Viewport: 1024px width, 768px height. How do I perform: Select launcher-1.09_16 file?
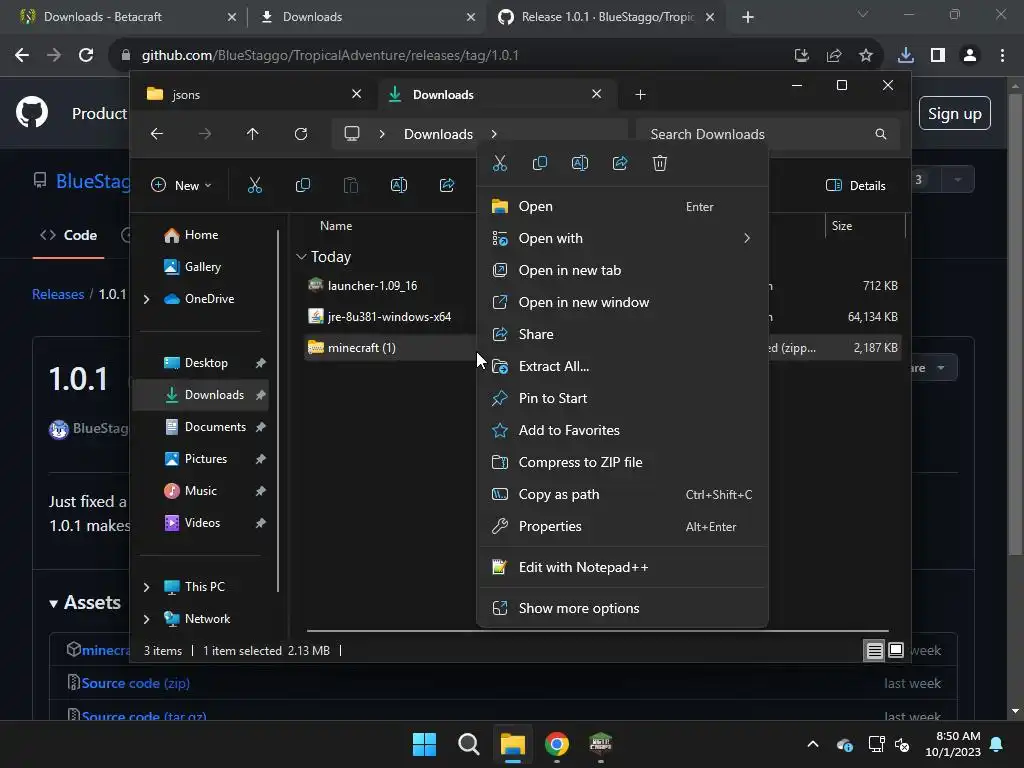372,285
